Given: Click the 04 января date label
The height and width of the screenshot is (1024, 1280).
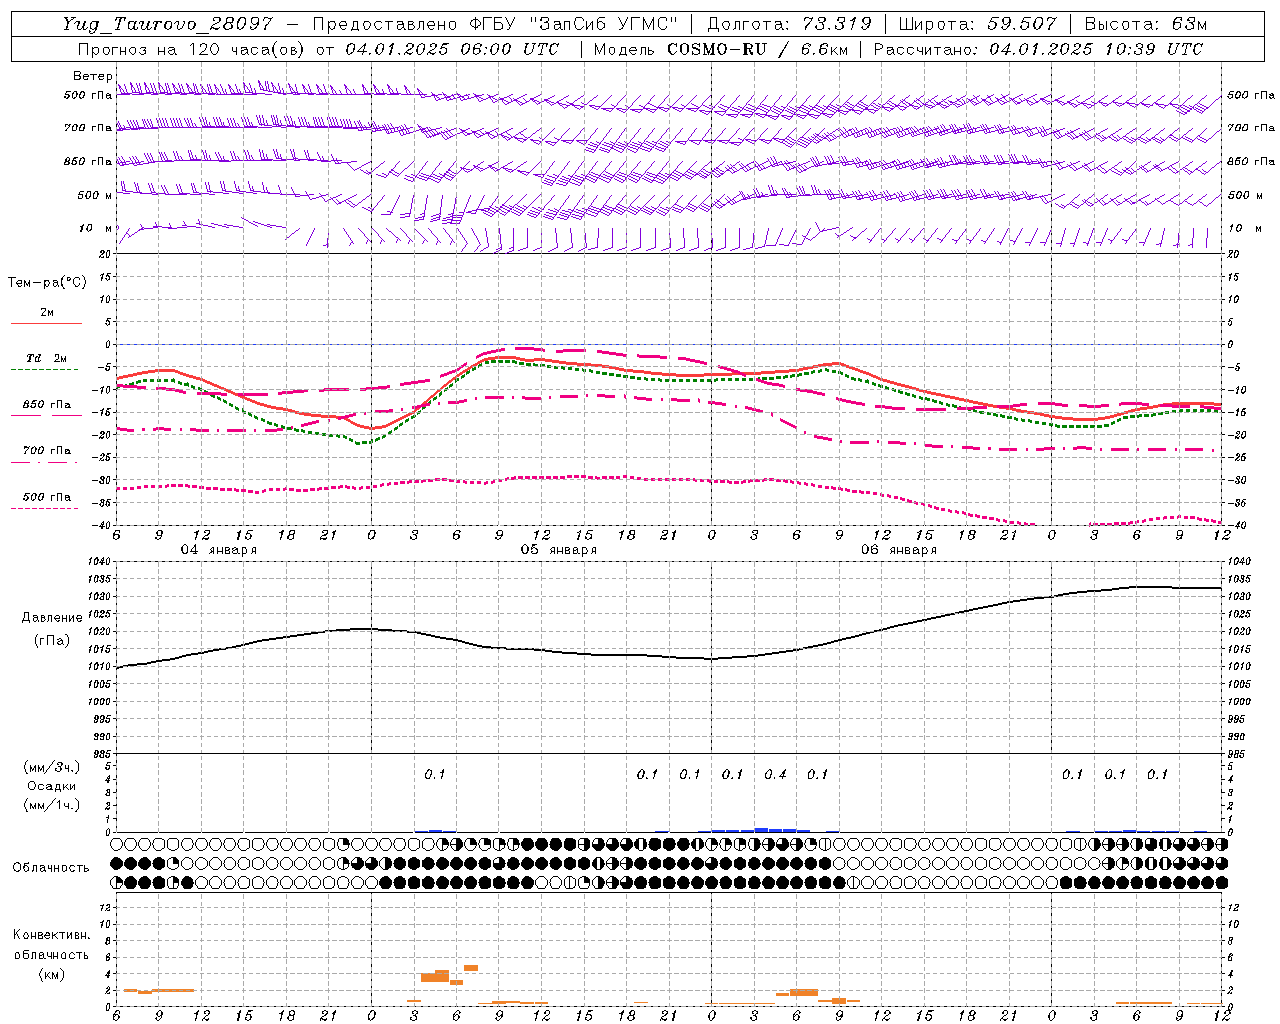Looking at the screenshot, I should 219,550.
